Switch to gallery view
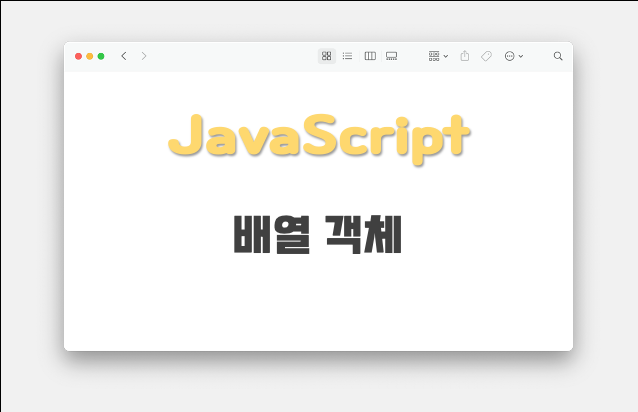This screenshot has width=638, height=412. (391, 56)
